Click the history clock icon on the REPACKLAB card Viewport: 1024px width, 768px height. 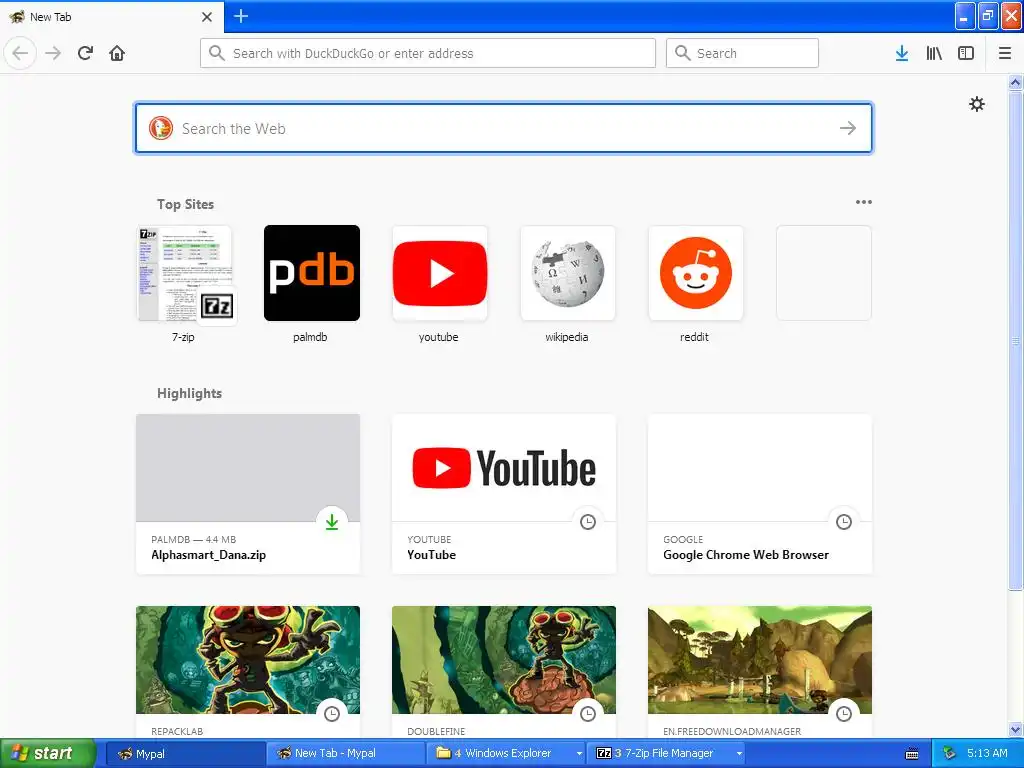coord(332,714)
